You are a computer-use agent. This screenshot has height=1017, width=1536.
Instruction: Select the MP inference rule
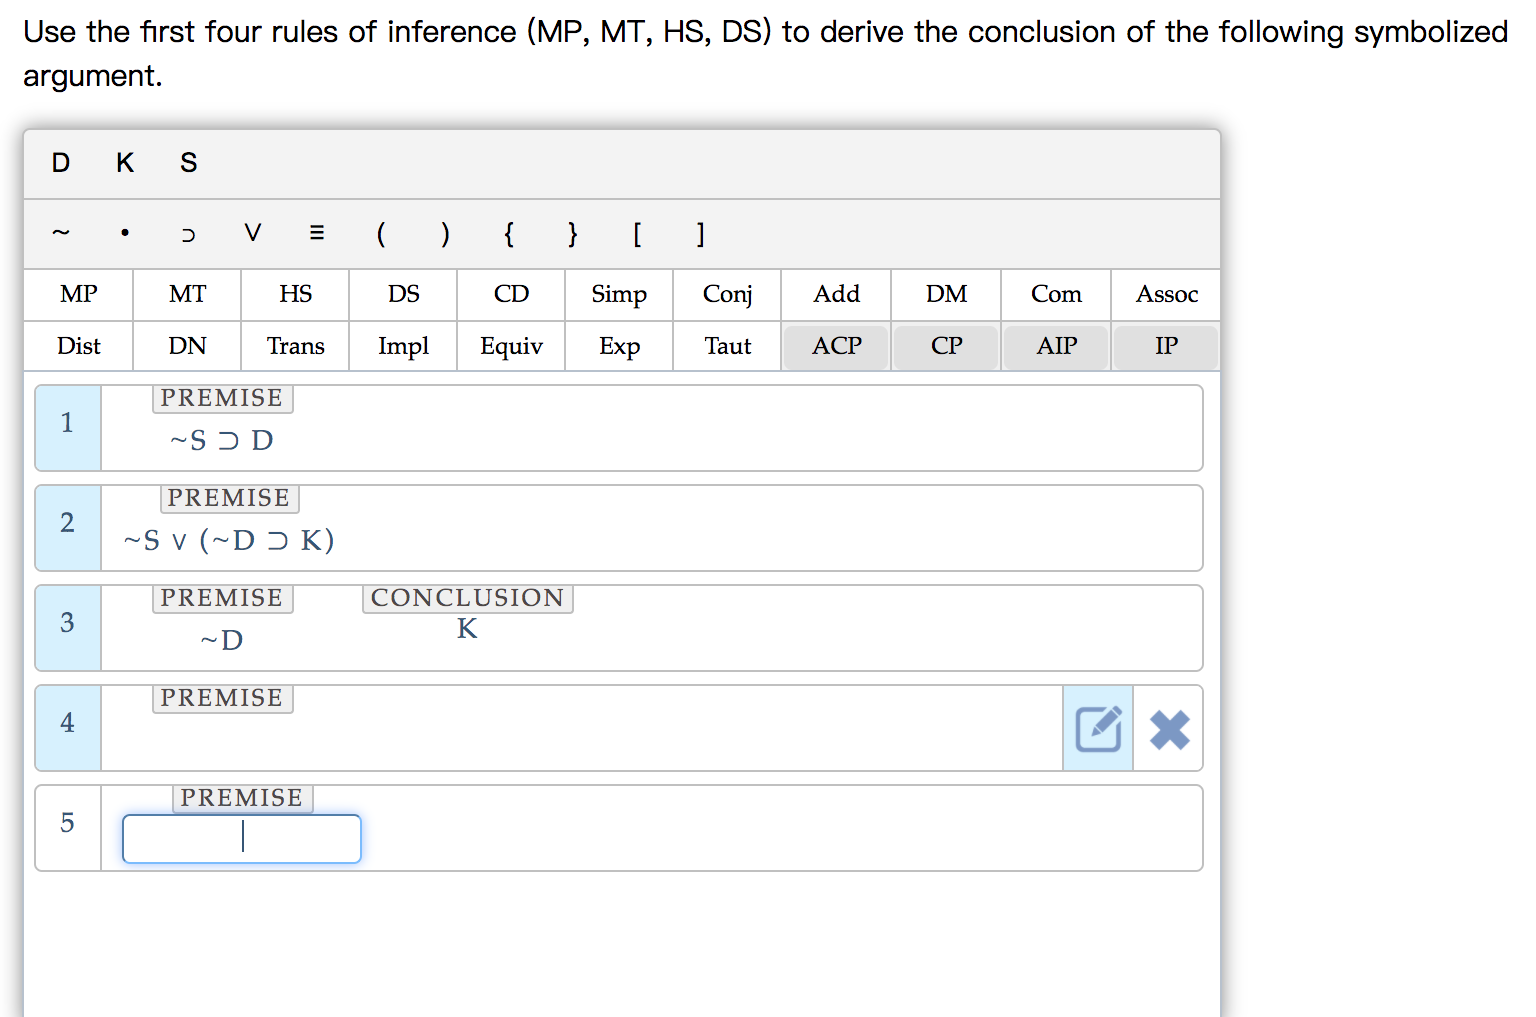(x=77, y=294)
